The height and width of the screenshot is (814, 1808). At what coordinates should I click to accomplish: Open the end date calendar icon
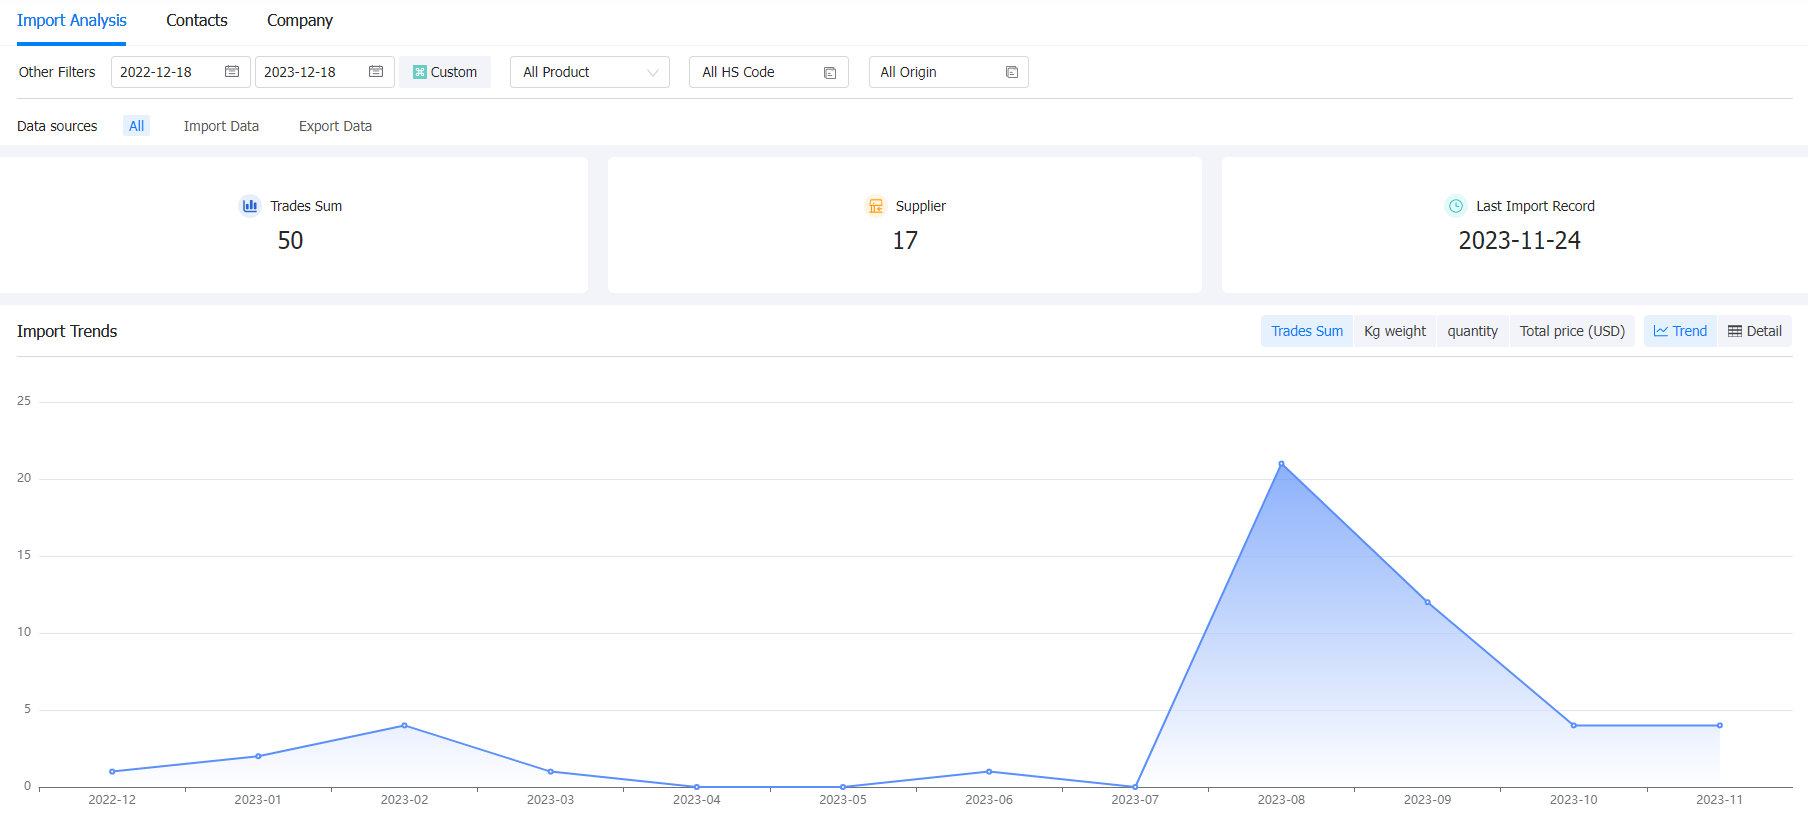click(376, 72)
